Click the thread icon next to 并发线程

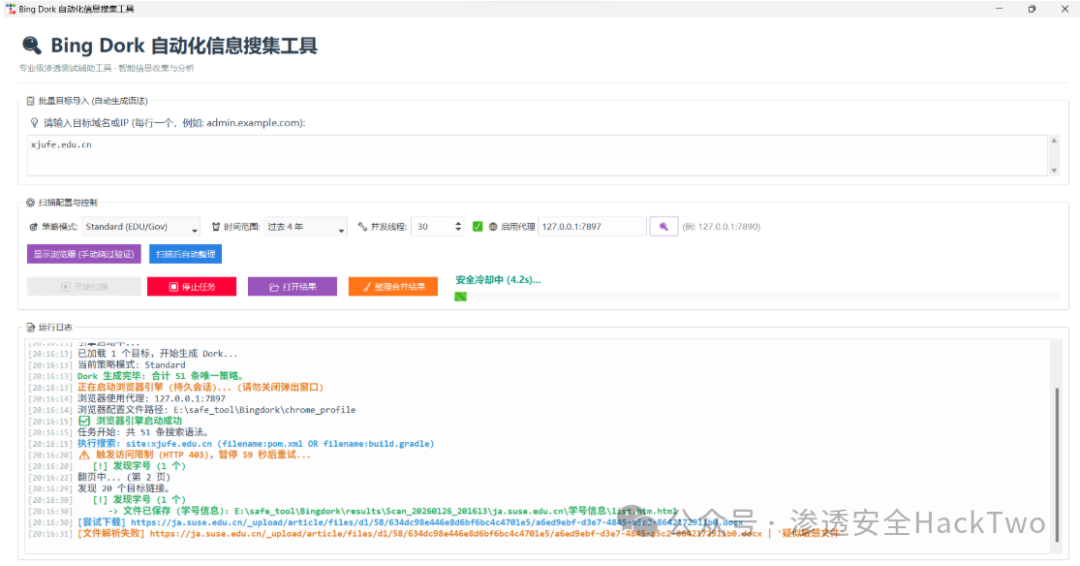[362, 227]
